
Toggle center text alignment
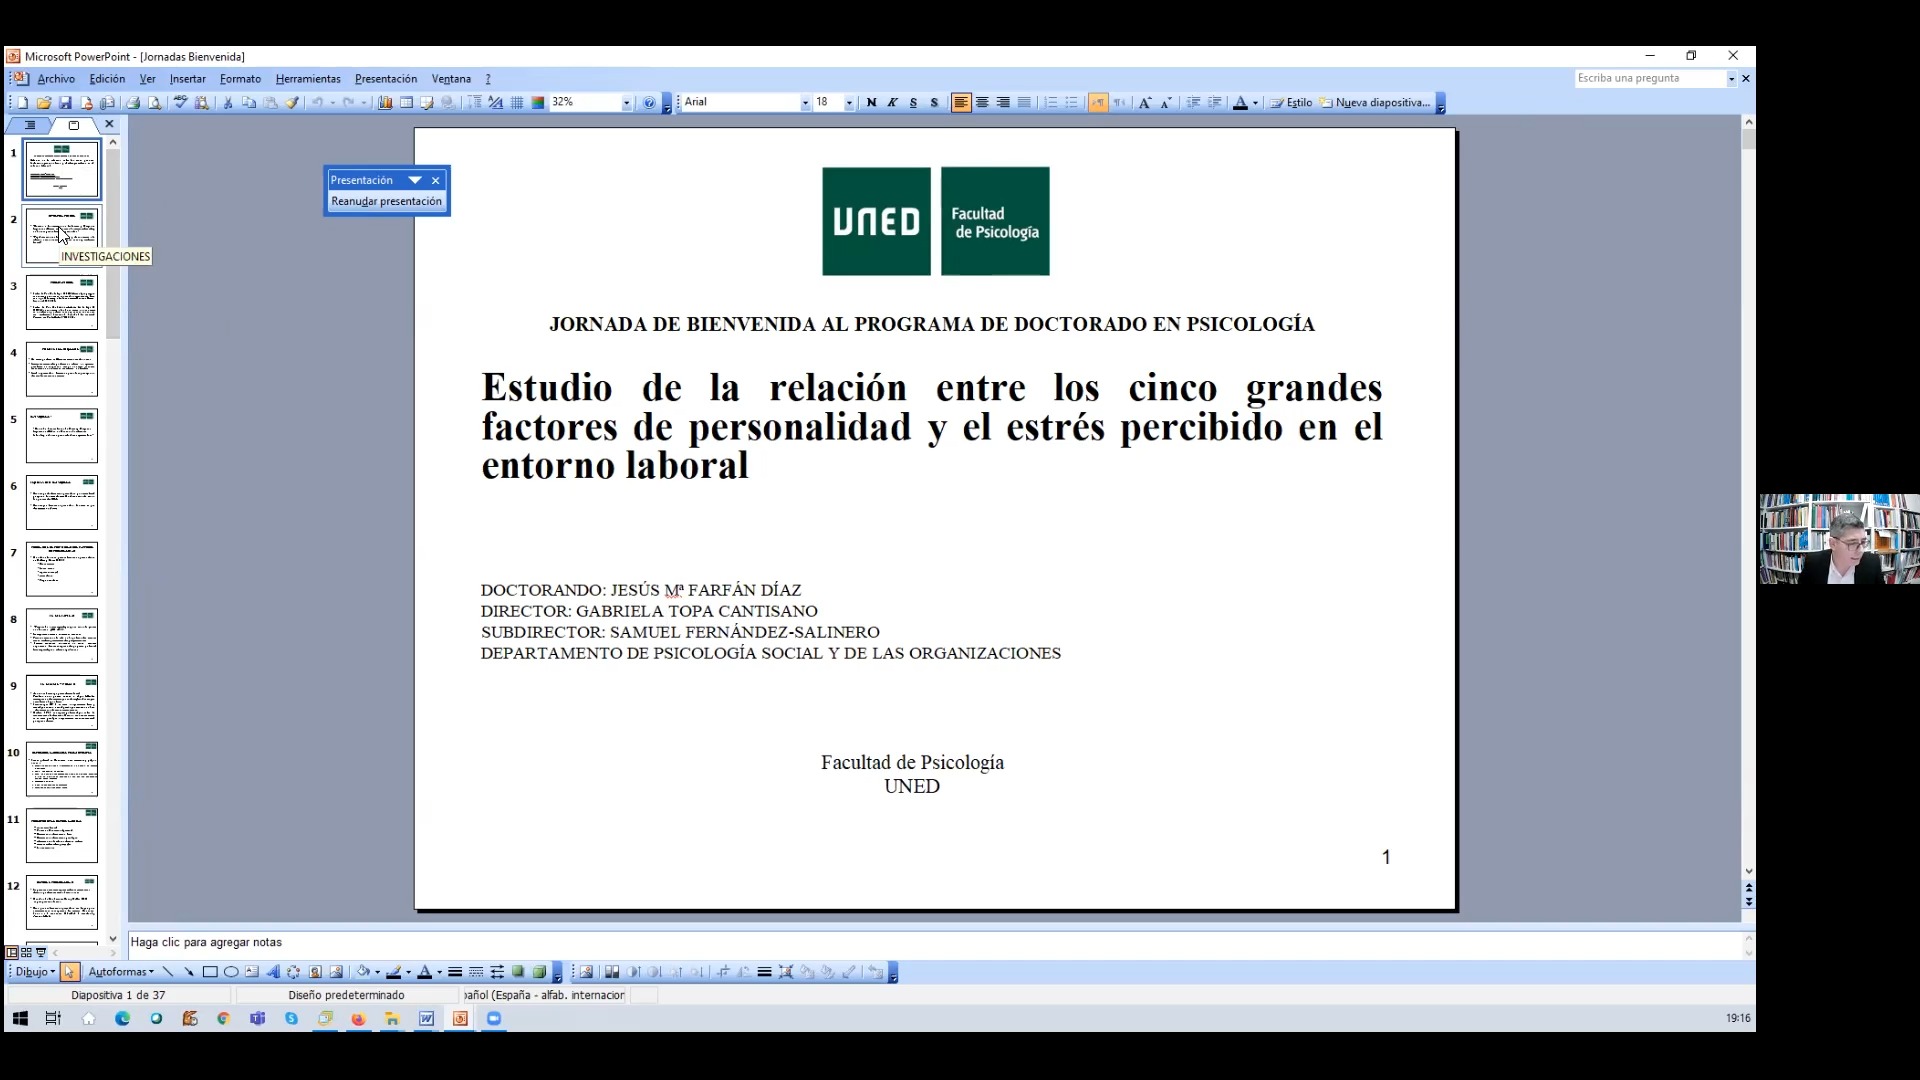coord(982,103)
